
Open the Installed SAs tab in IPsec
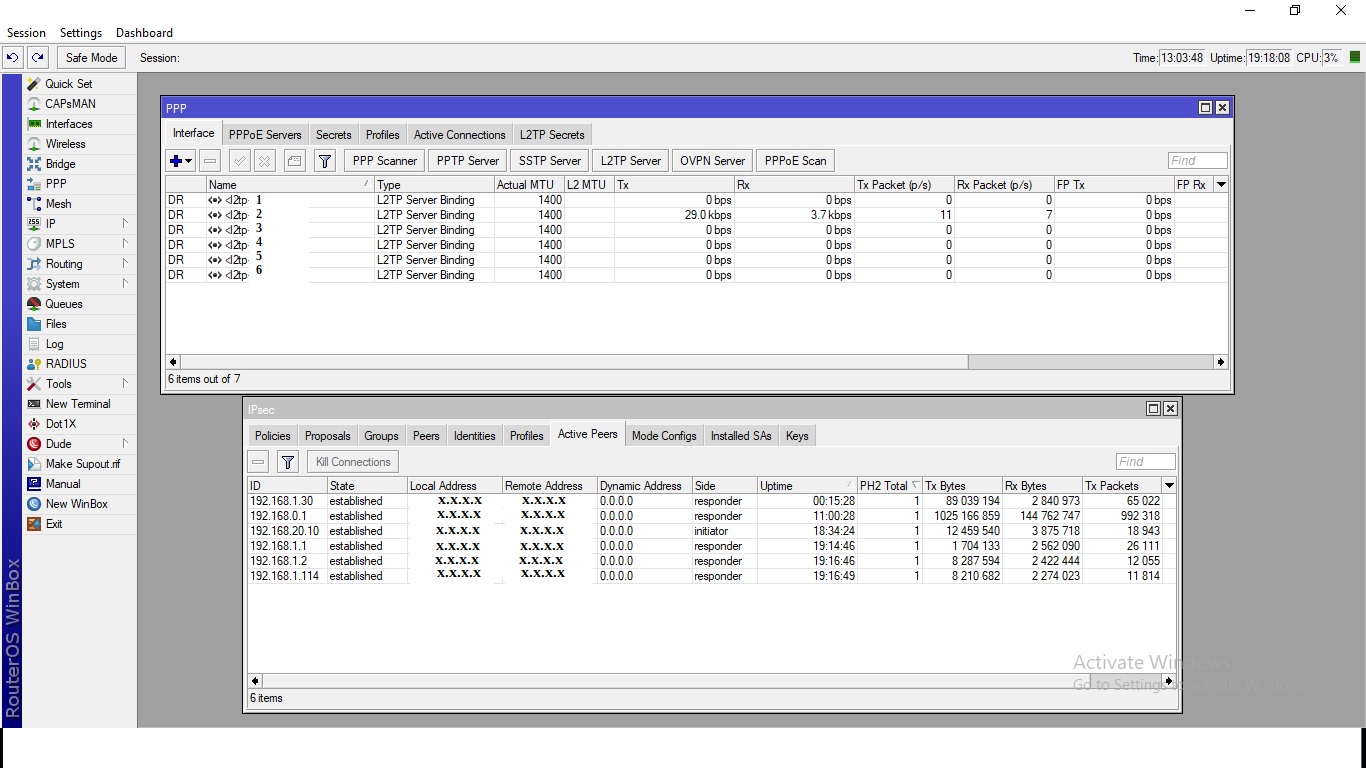(740, 436)
